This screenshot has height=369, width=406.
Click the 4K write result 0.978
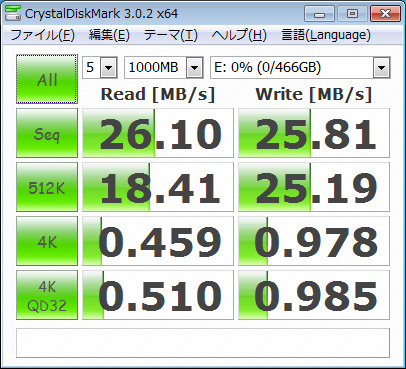tap(314, 241)
